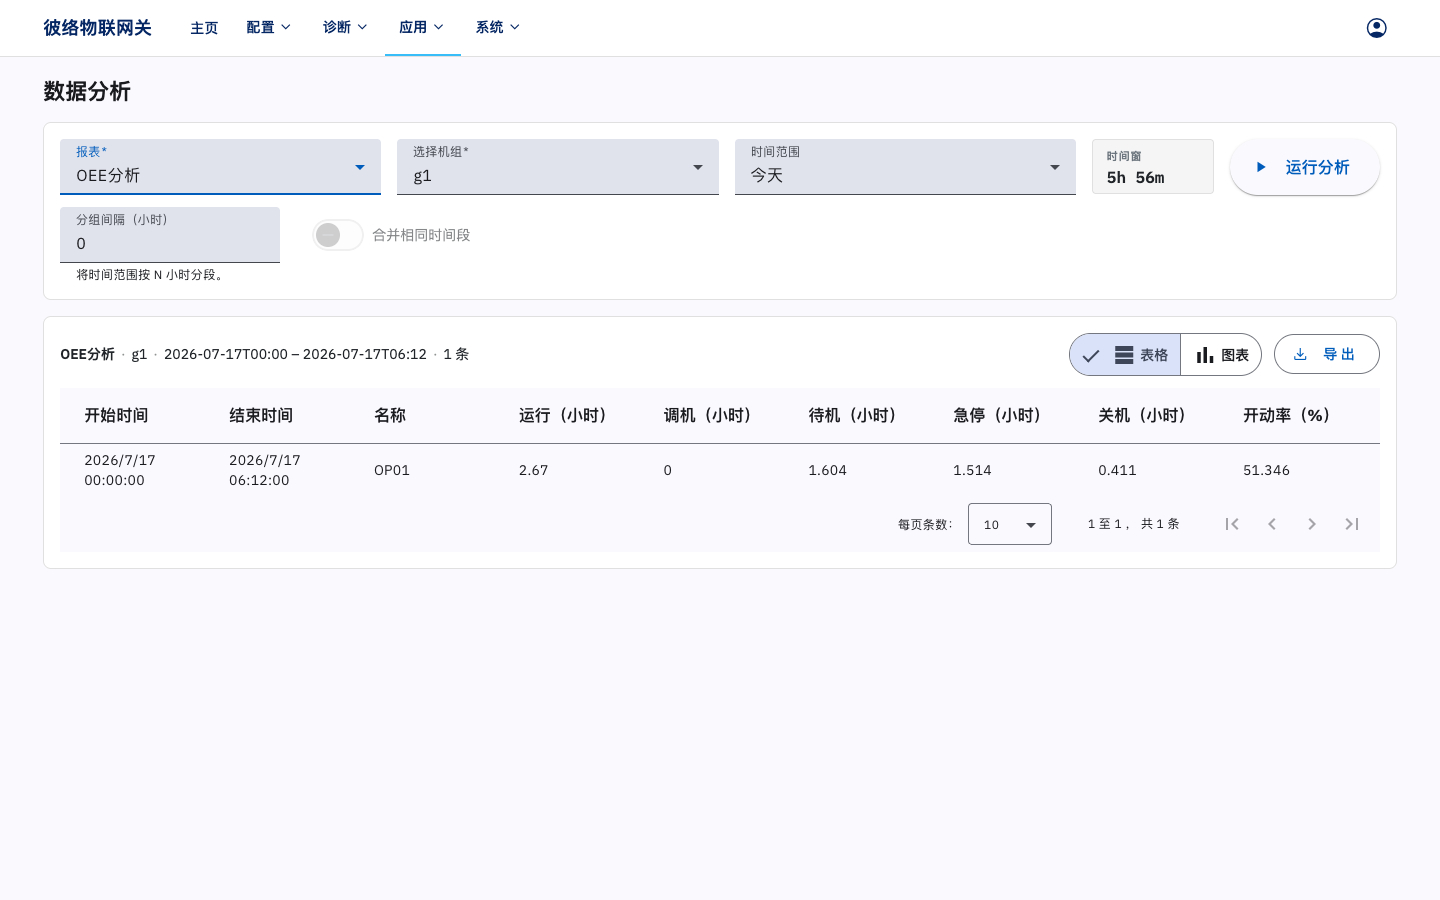Open the 时间范围 今天 dropdown
The image size is (1440, 900).
coord(905,167)
